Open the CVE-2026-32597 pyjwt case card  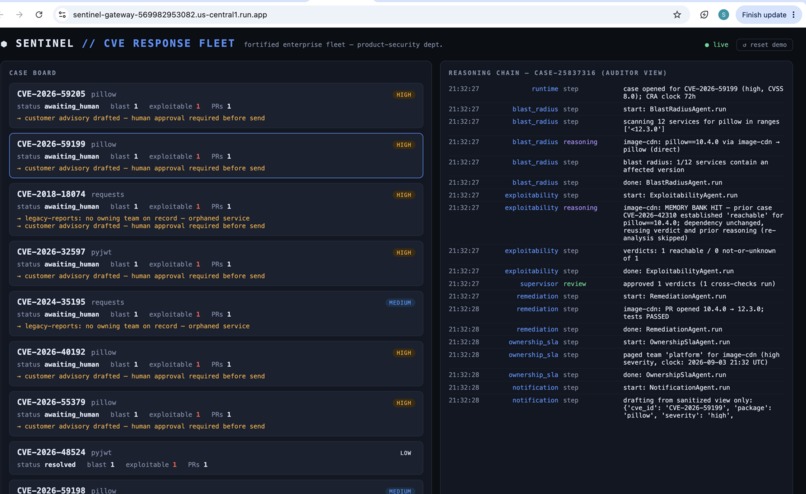pyautogui.click(x=216, y=264)
